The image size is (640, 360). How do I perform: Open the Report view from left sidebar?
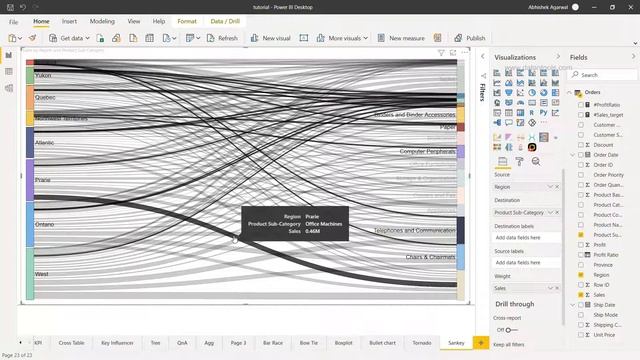pos(9,55)
